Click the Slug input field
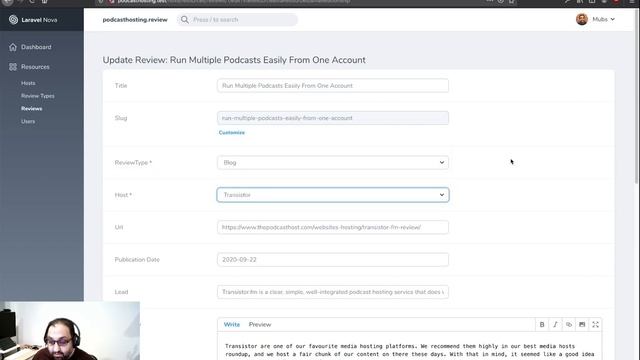 pyautogui.click(x=333, y=118)
